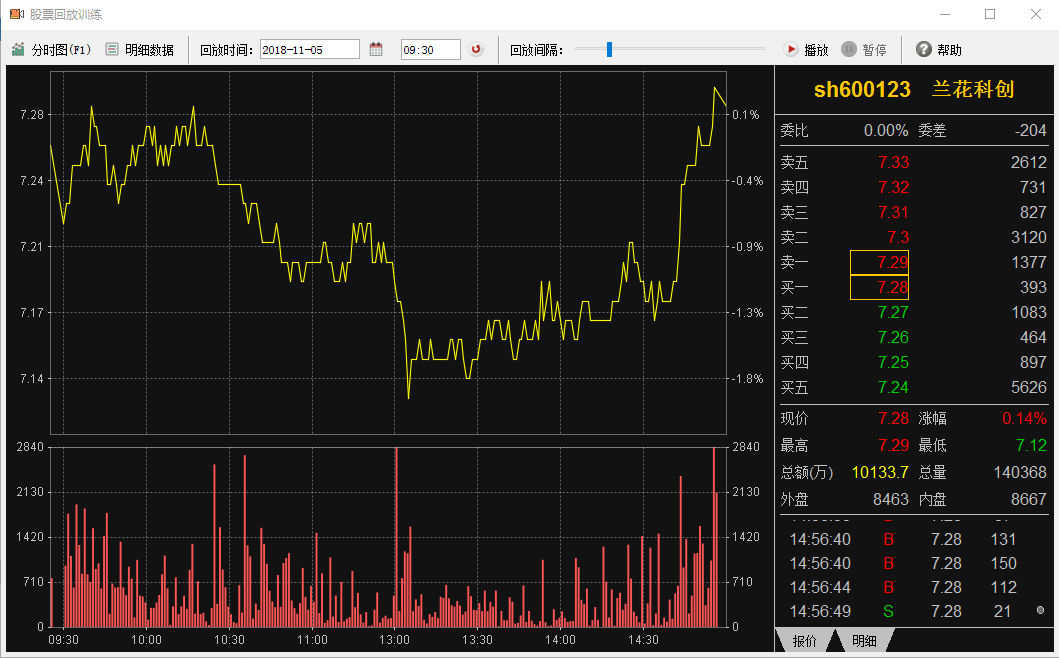This screenshot has height=658, width=1059.
Task: Click the stock code sh600123 header
Action: pyautogui.click(x=862, y=90)
